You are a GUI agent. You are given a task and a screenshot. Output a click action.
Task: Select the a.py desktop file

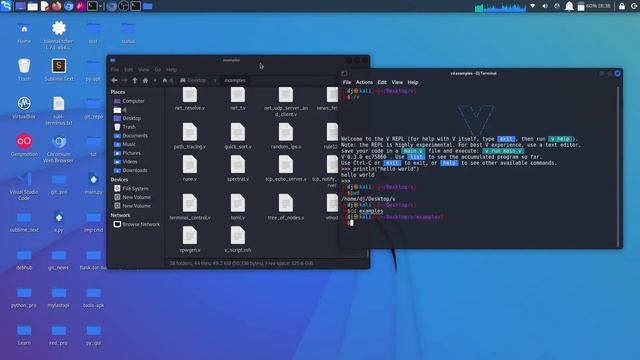tap(59, 221)
